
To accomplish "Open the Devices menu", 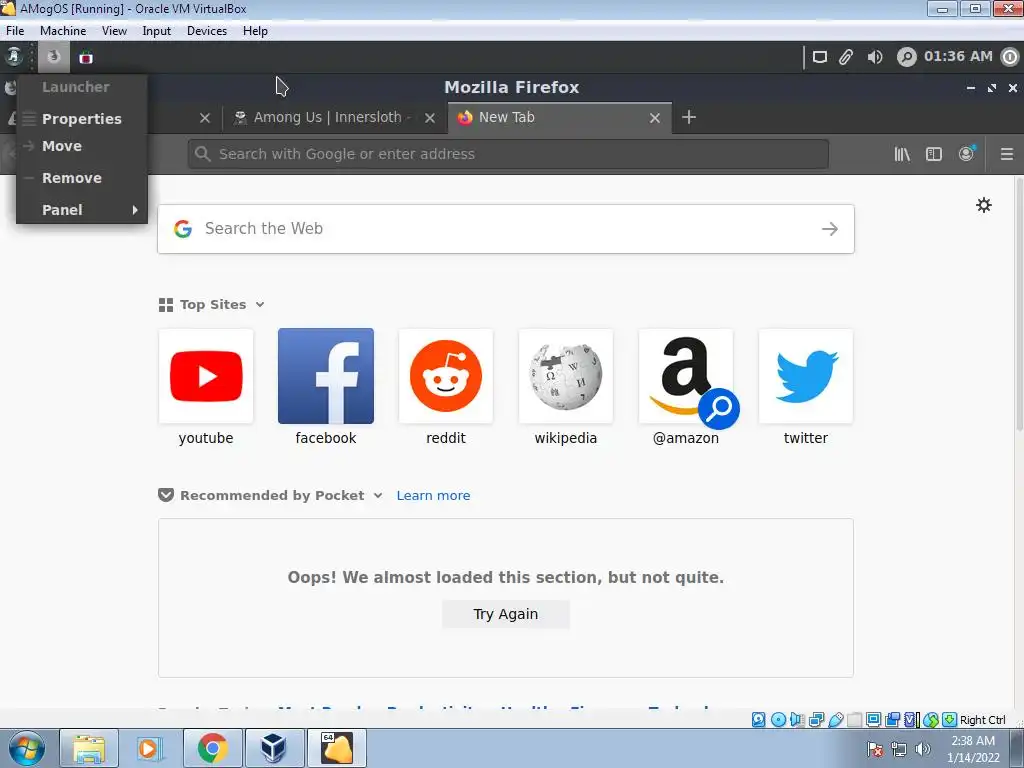I will click(207, 31).
